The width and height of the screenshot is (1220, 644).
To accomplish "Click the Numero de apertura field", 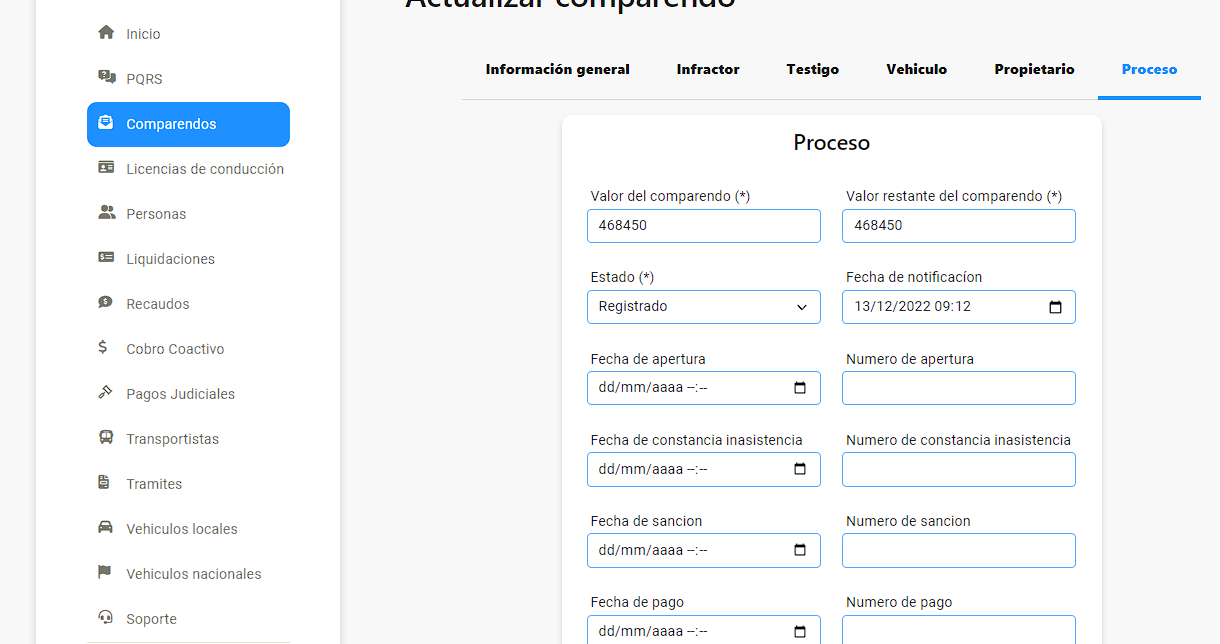I will pos(959,388).
